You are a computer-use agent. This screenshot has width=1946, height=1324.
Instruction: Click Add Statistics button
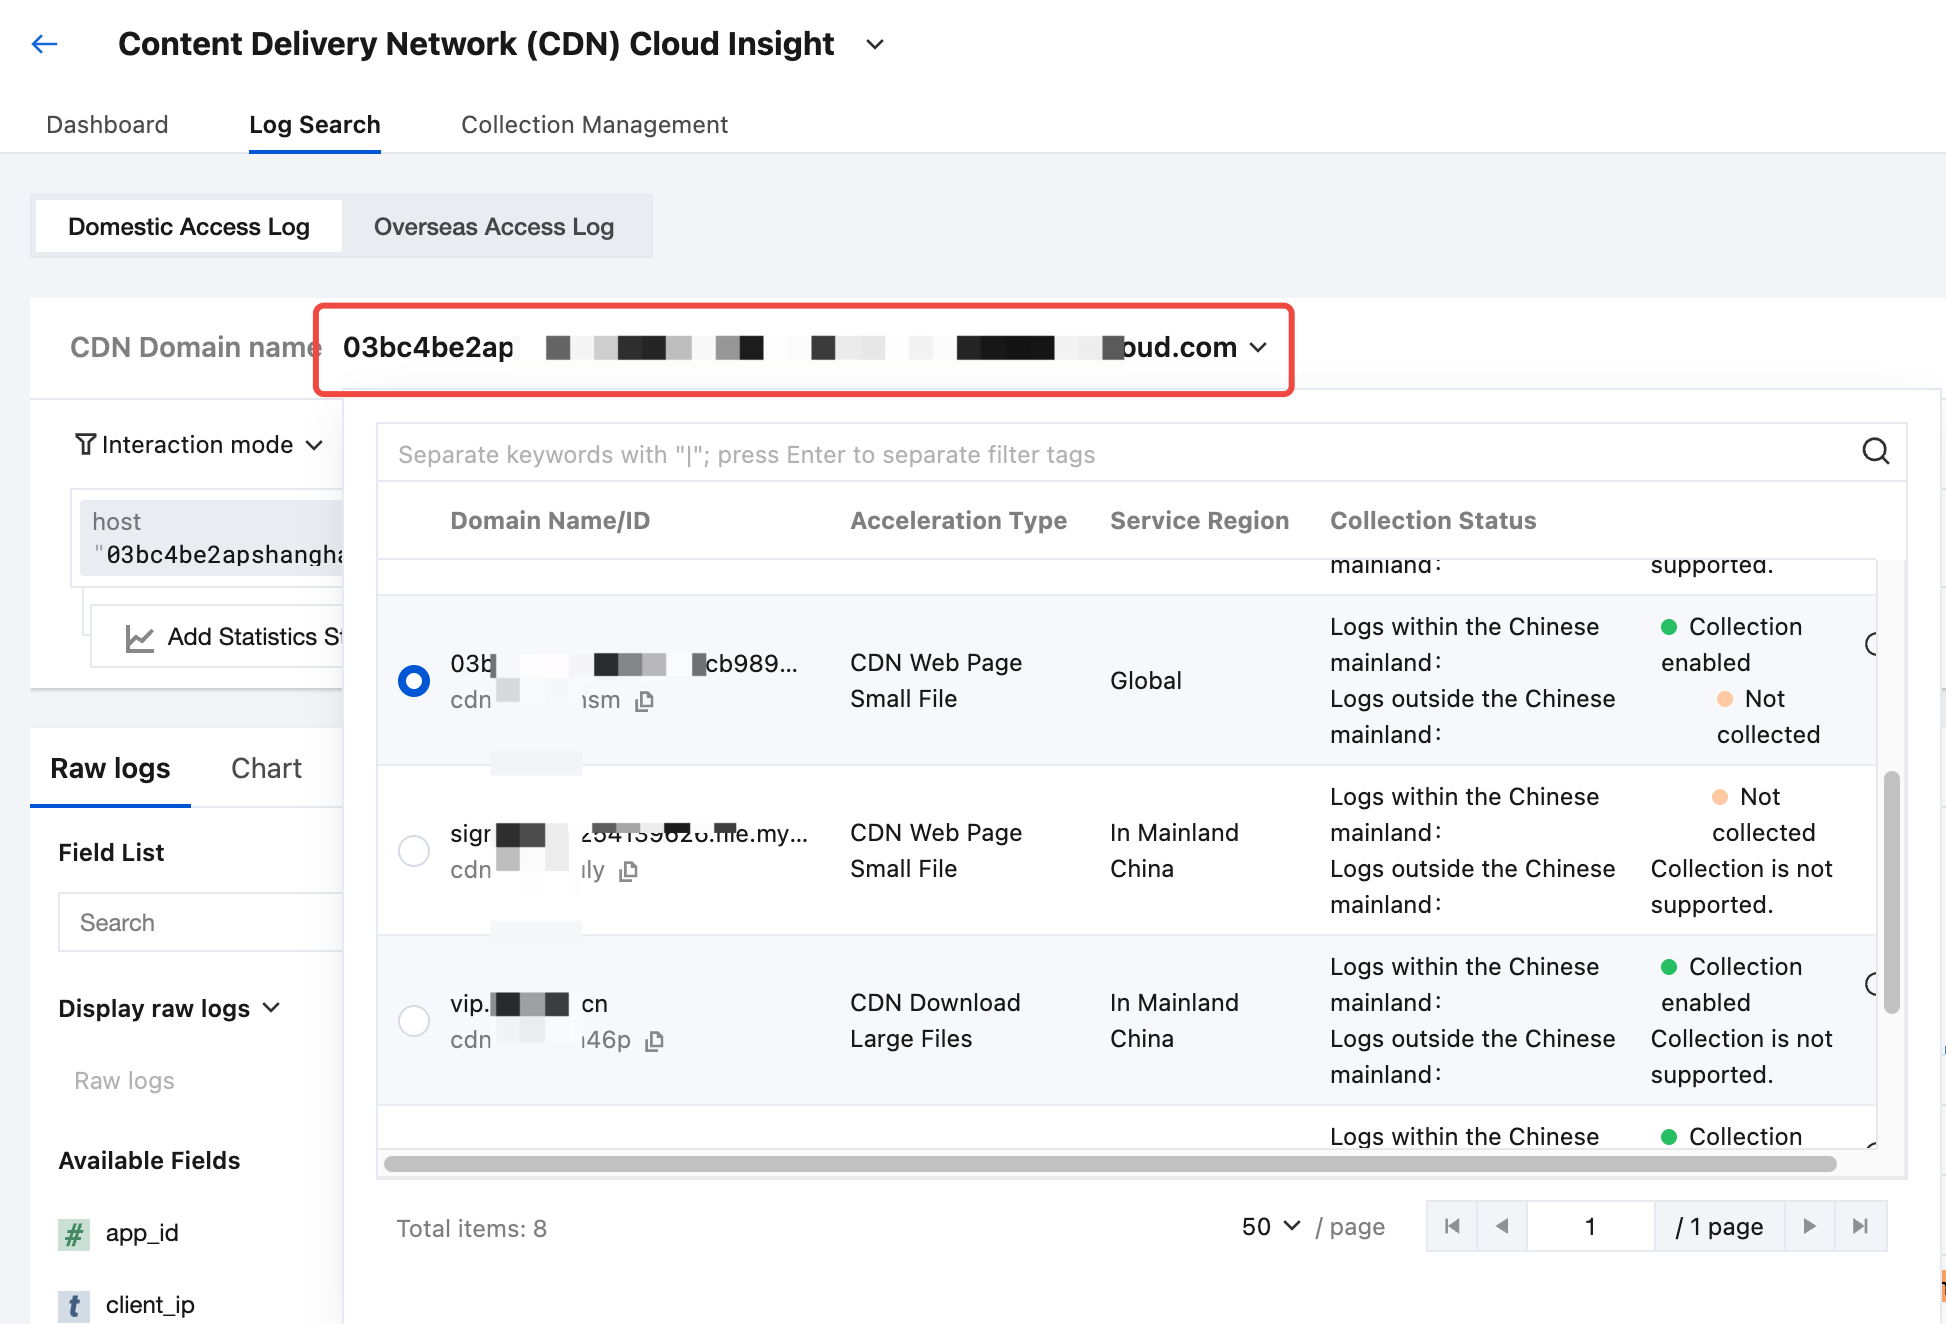click(235, 637)
